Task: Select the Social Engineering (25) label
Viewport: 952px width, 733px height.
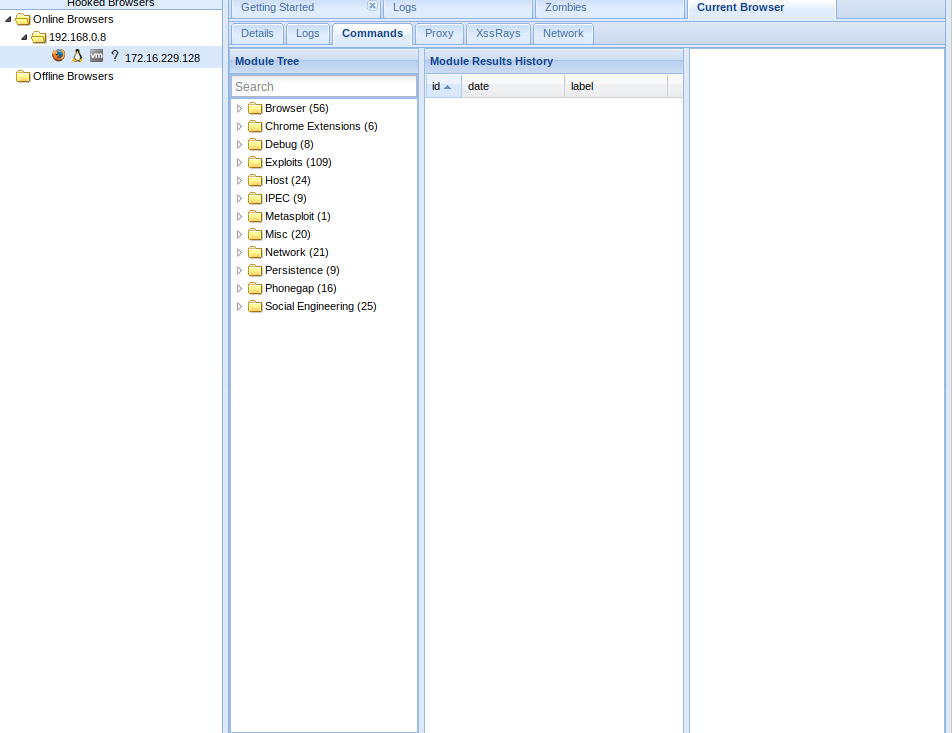Action: [321, 307]
